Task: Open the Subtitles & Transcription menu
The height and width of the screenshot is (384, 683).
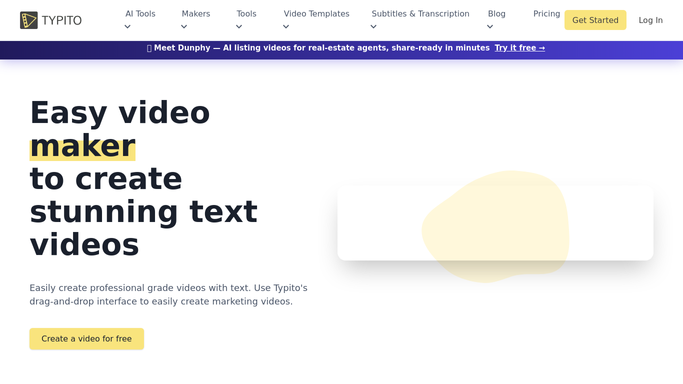Action: tap(420, 14)
